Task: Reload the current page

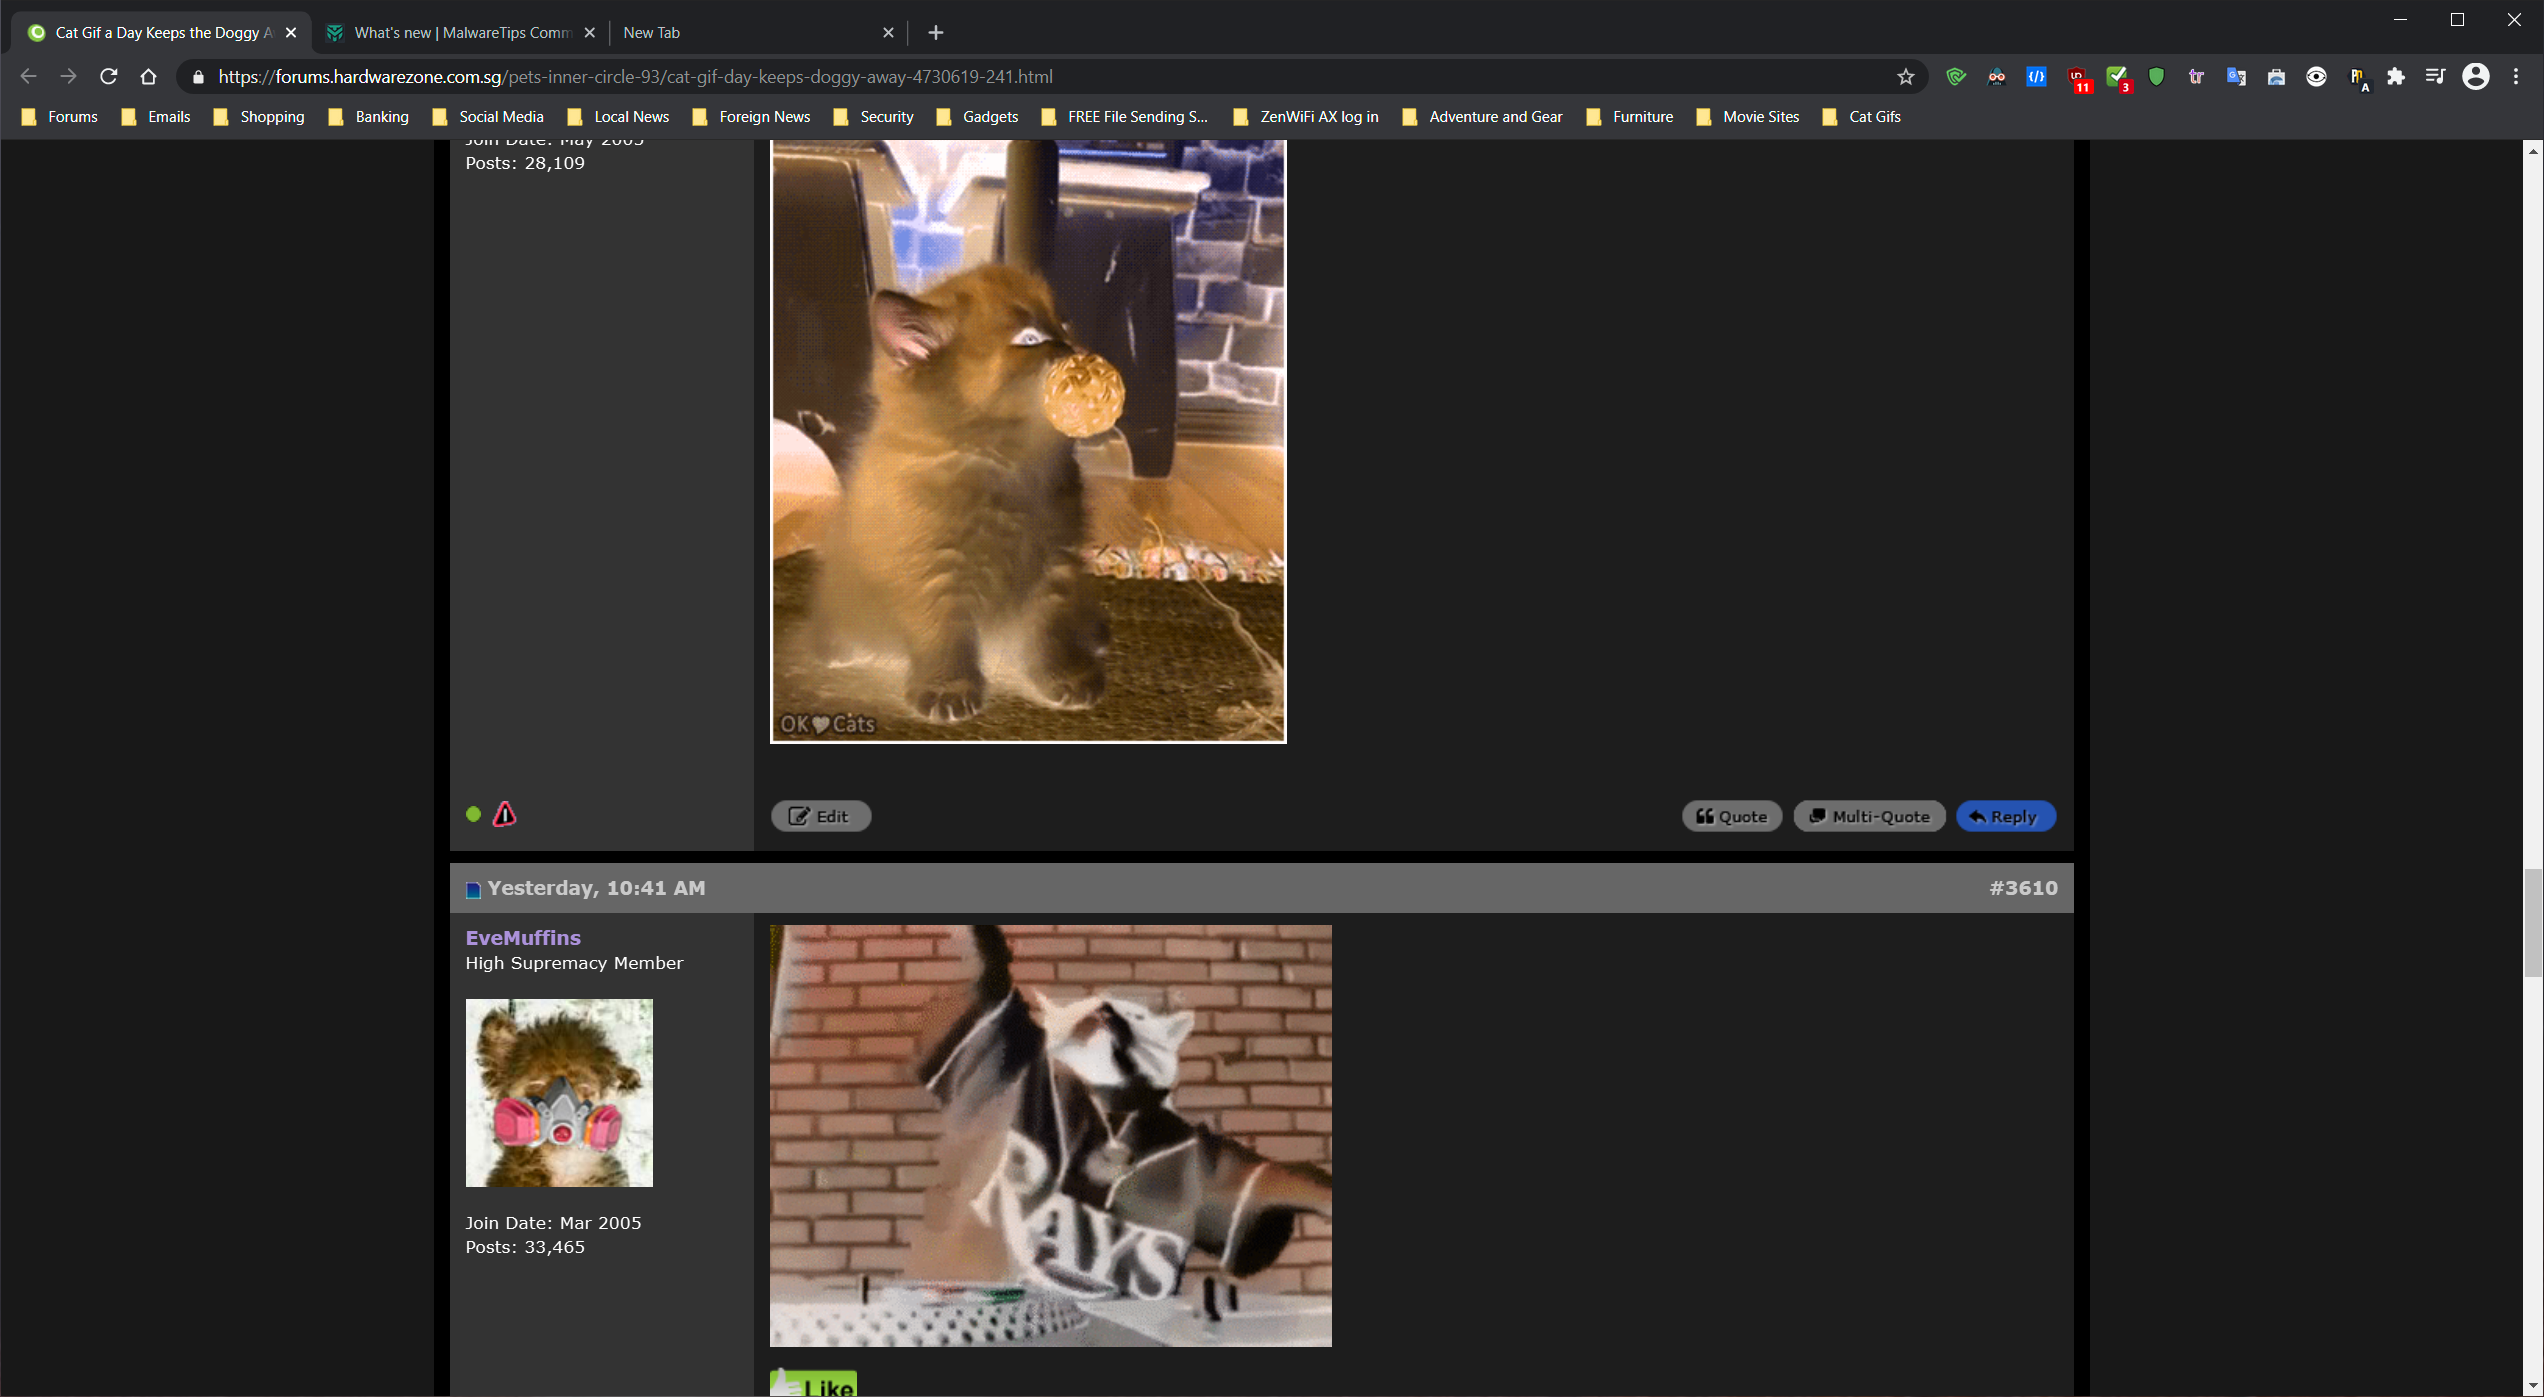Action: (109, 77)
